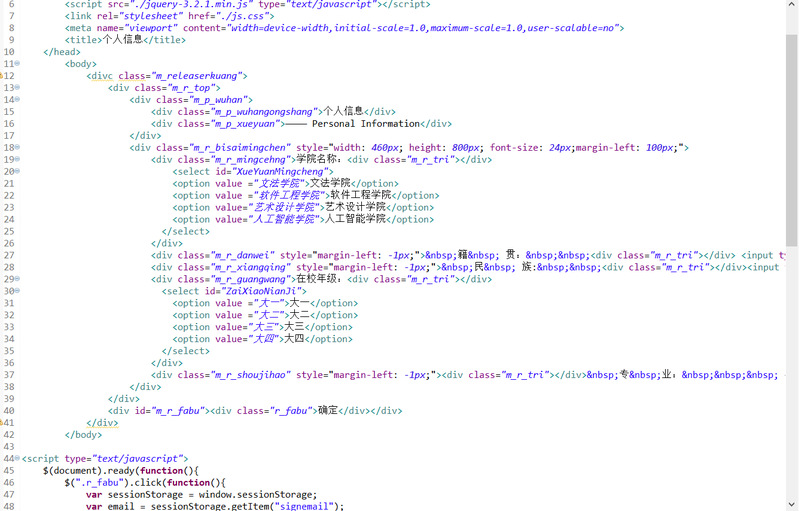
Task: Click the misspelled "divc" tag on line 12
Action: [102, 76]
